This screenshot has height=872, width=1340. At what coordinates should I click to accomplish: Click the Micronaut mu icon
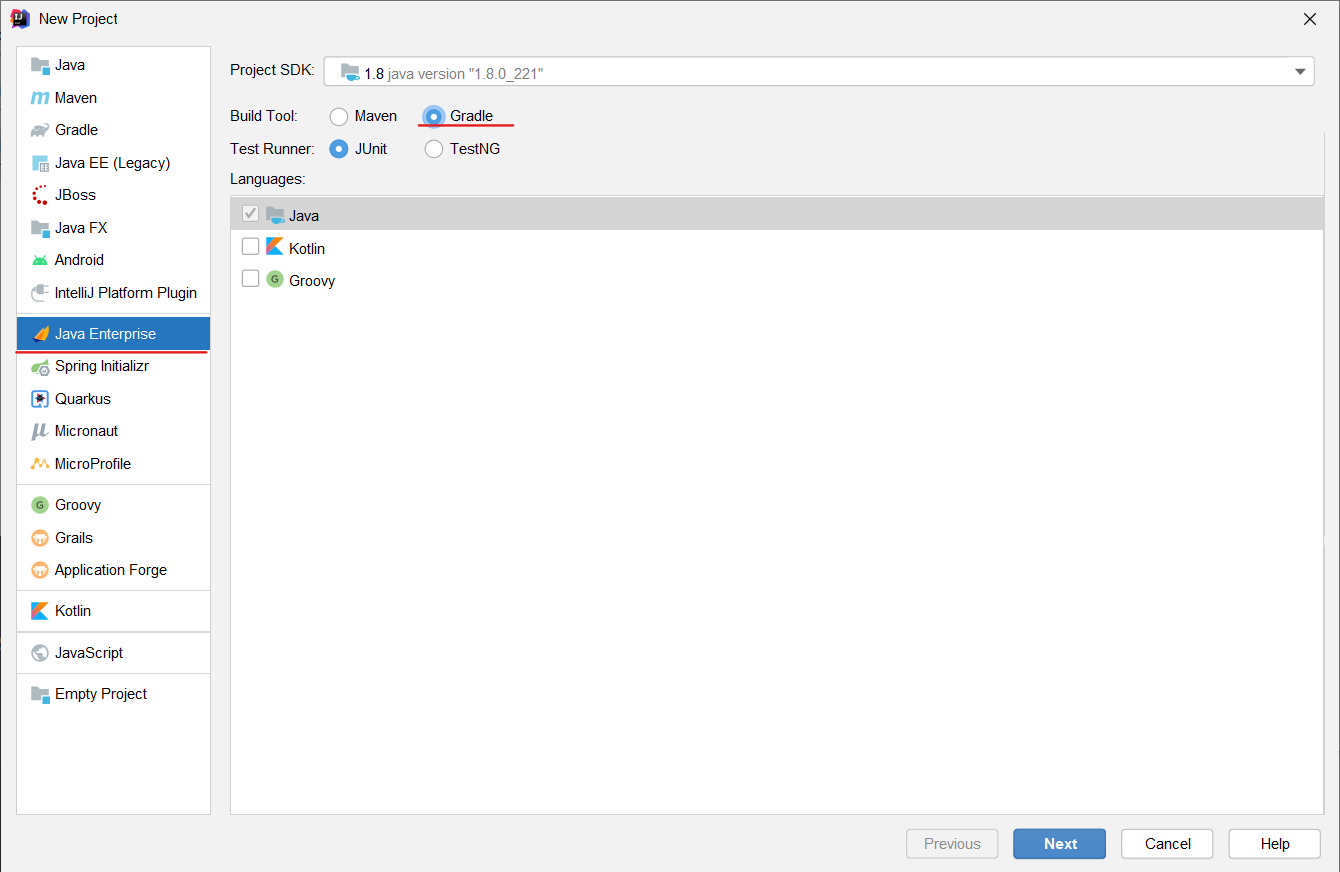pyautogui.click(x=40, y=431)
